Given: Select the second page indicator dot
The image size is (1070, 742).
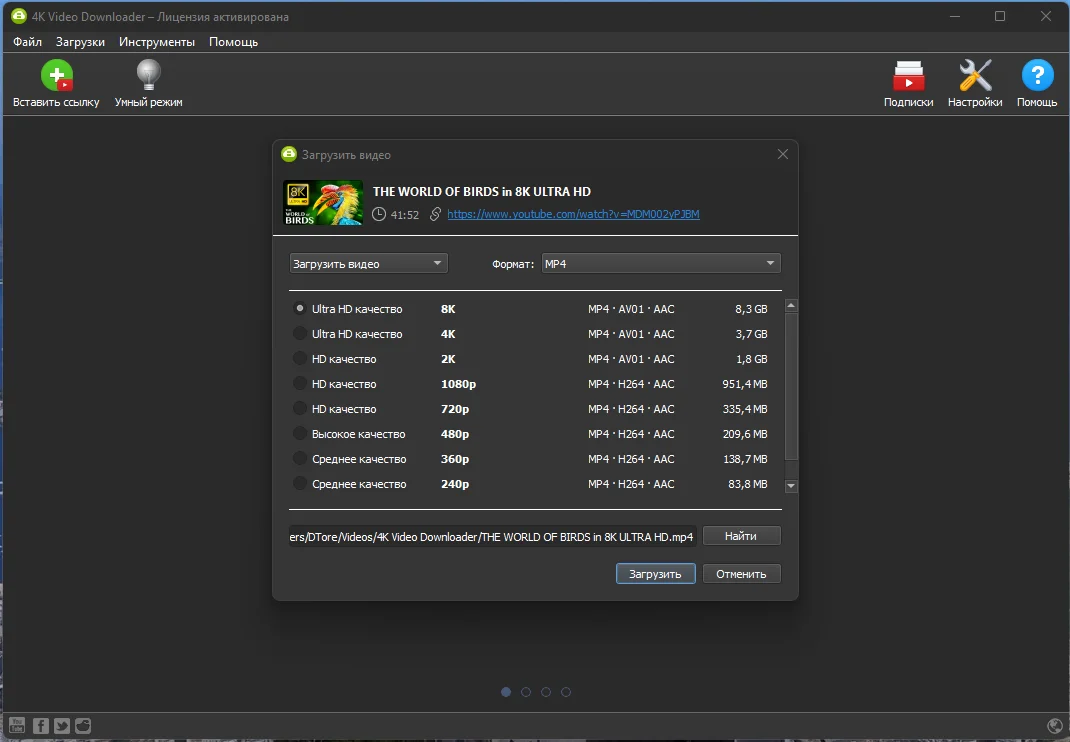Looking at the screenshot, I should [x=525, y=692].
